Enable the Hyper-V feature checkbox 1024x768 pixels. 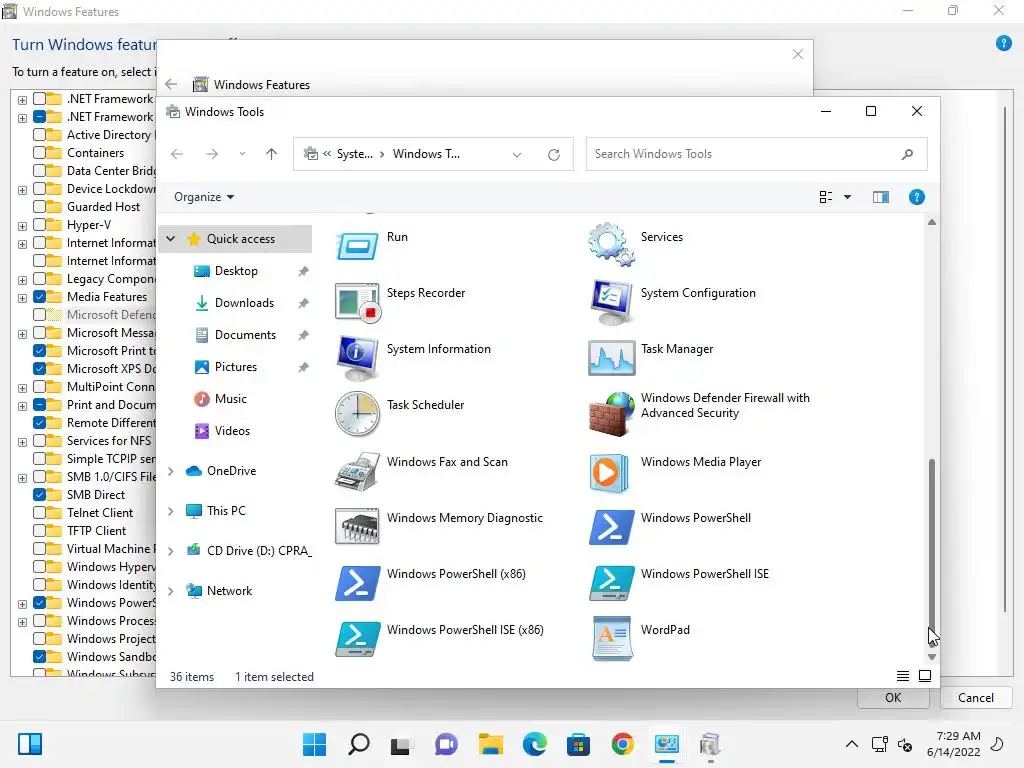(39, 225)
